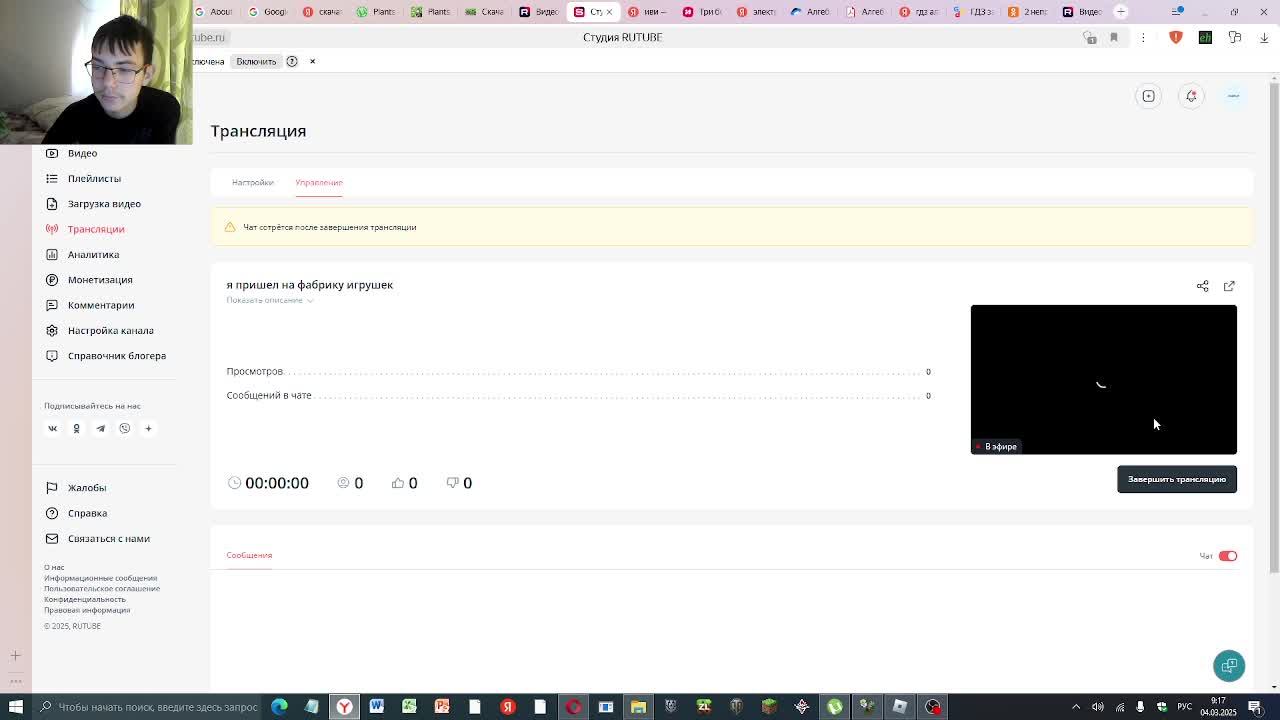Click the page vertical scrollbar
This screenshot has width=1280, height=720.
pos(1273,330)
